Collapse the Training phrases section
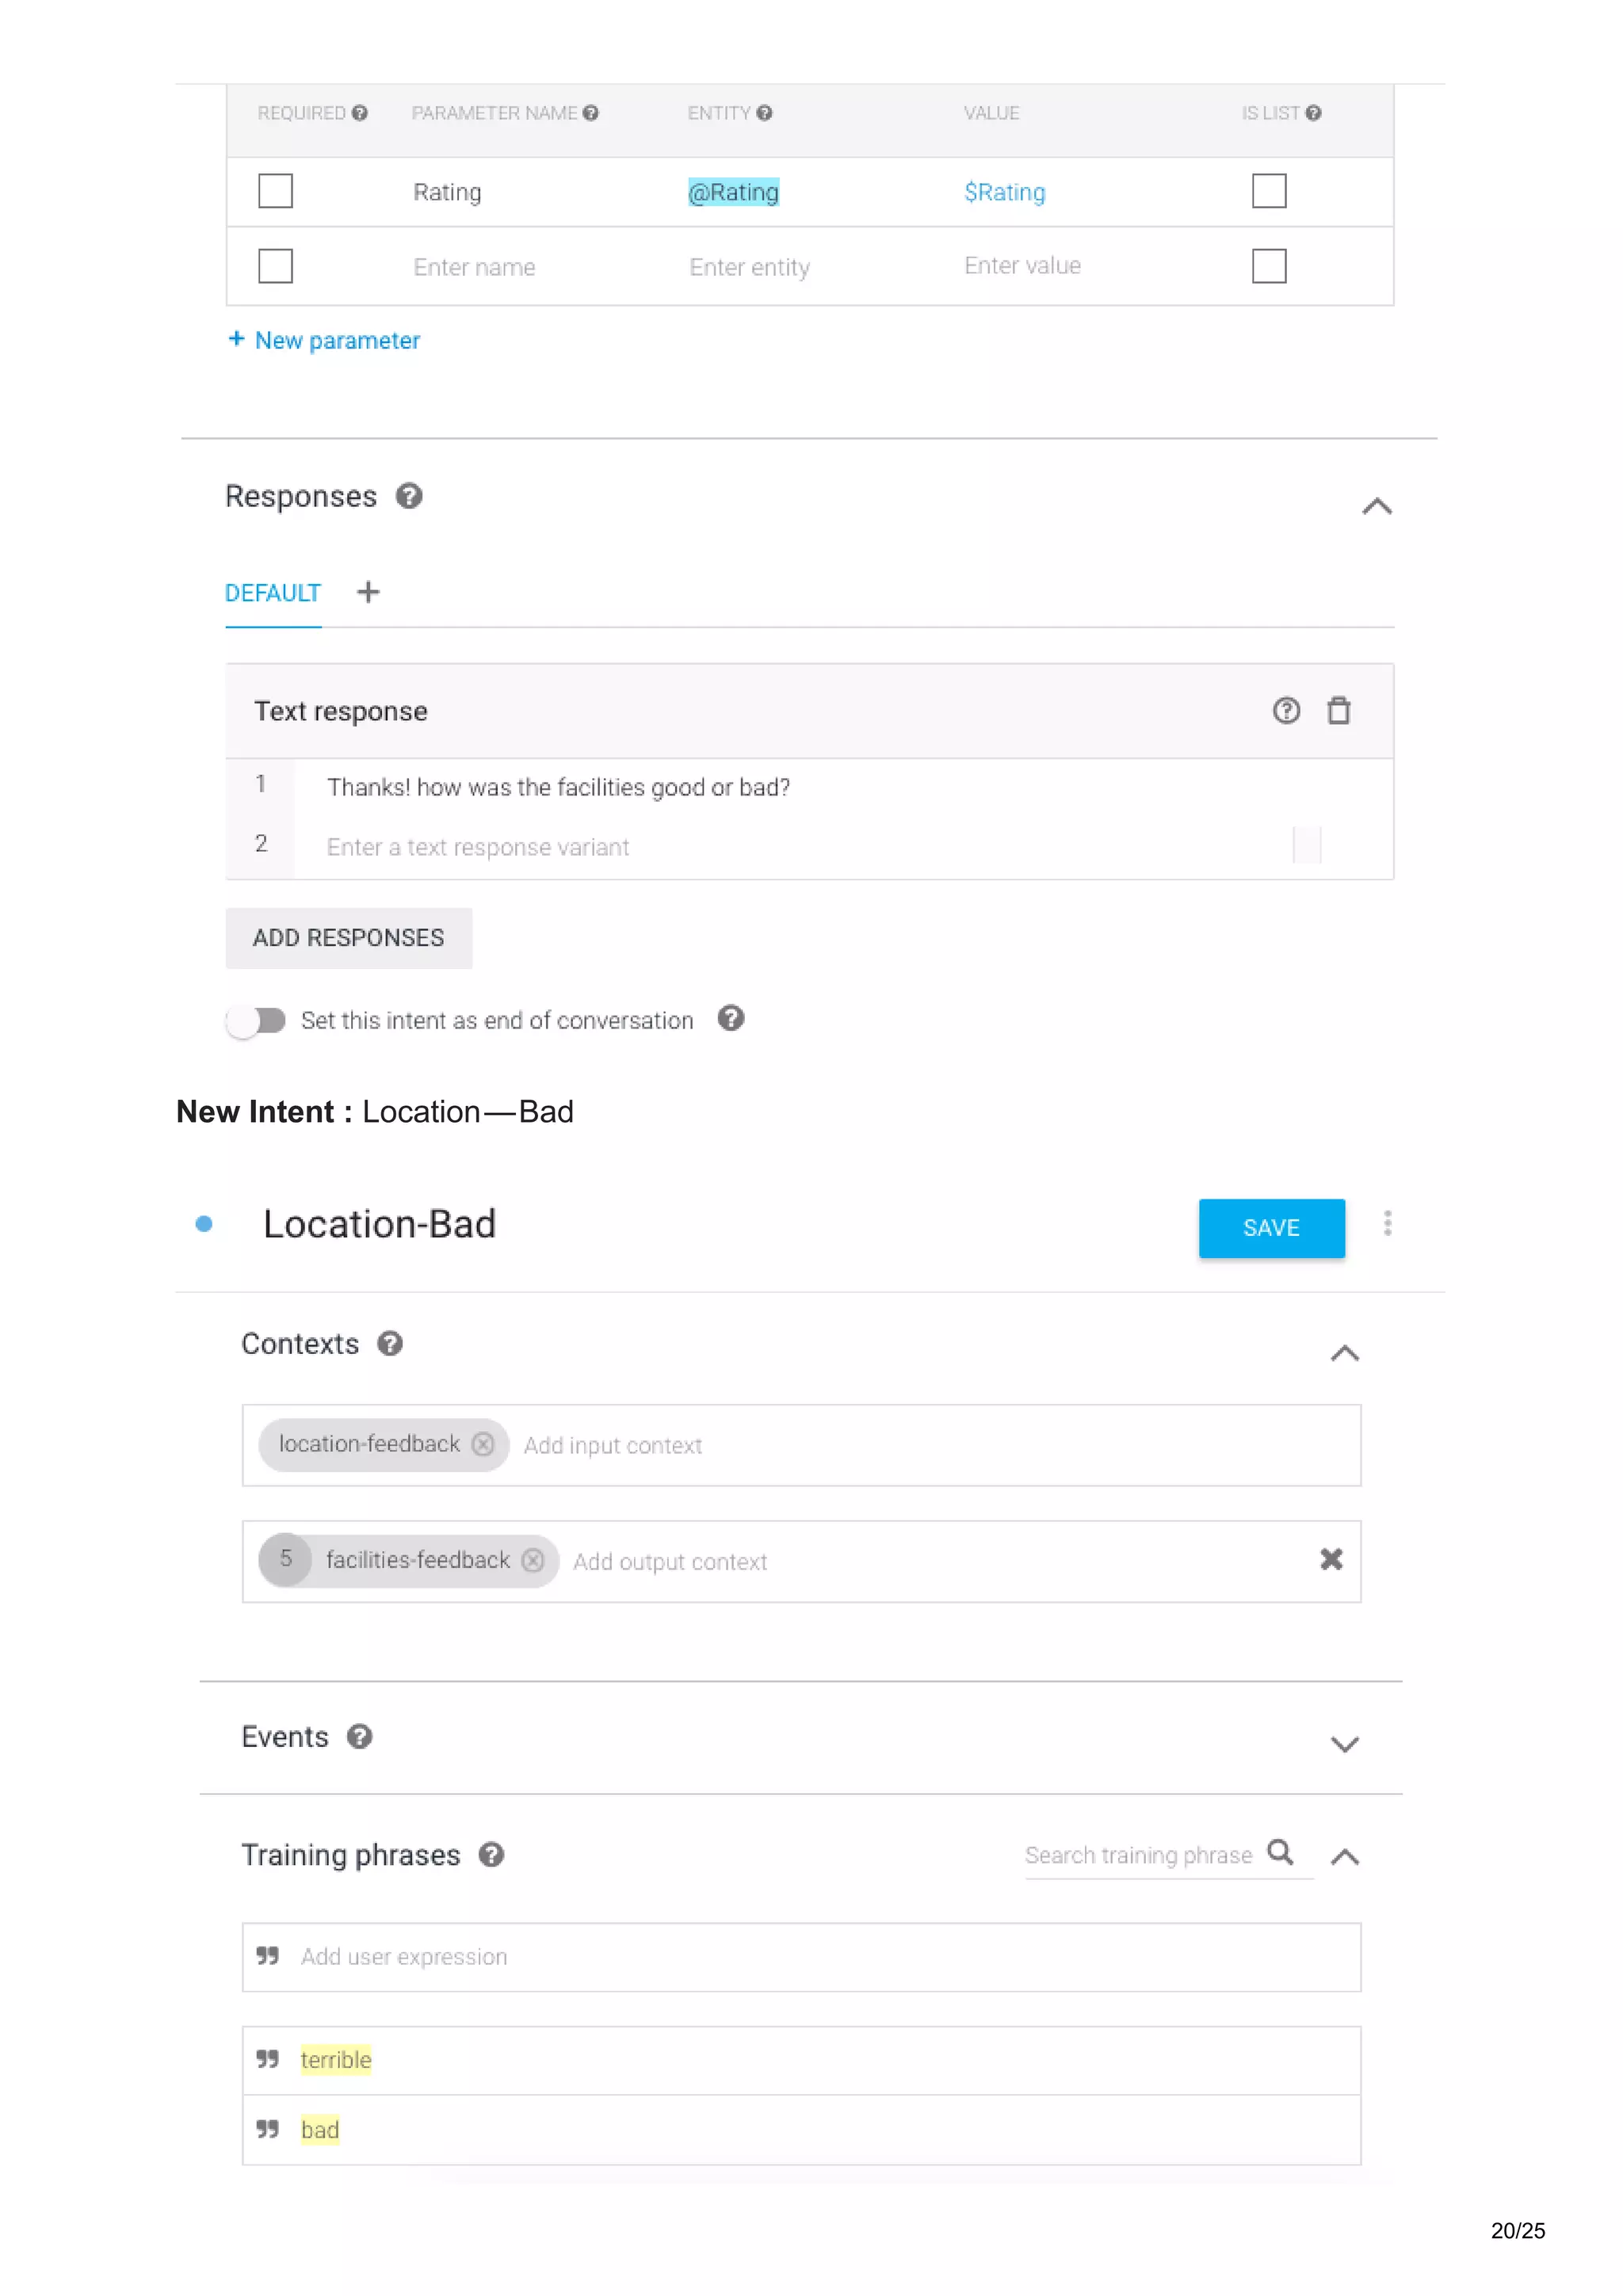The image size is (1623, 2296). 1345,1857
